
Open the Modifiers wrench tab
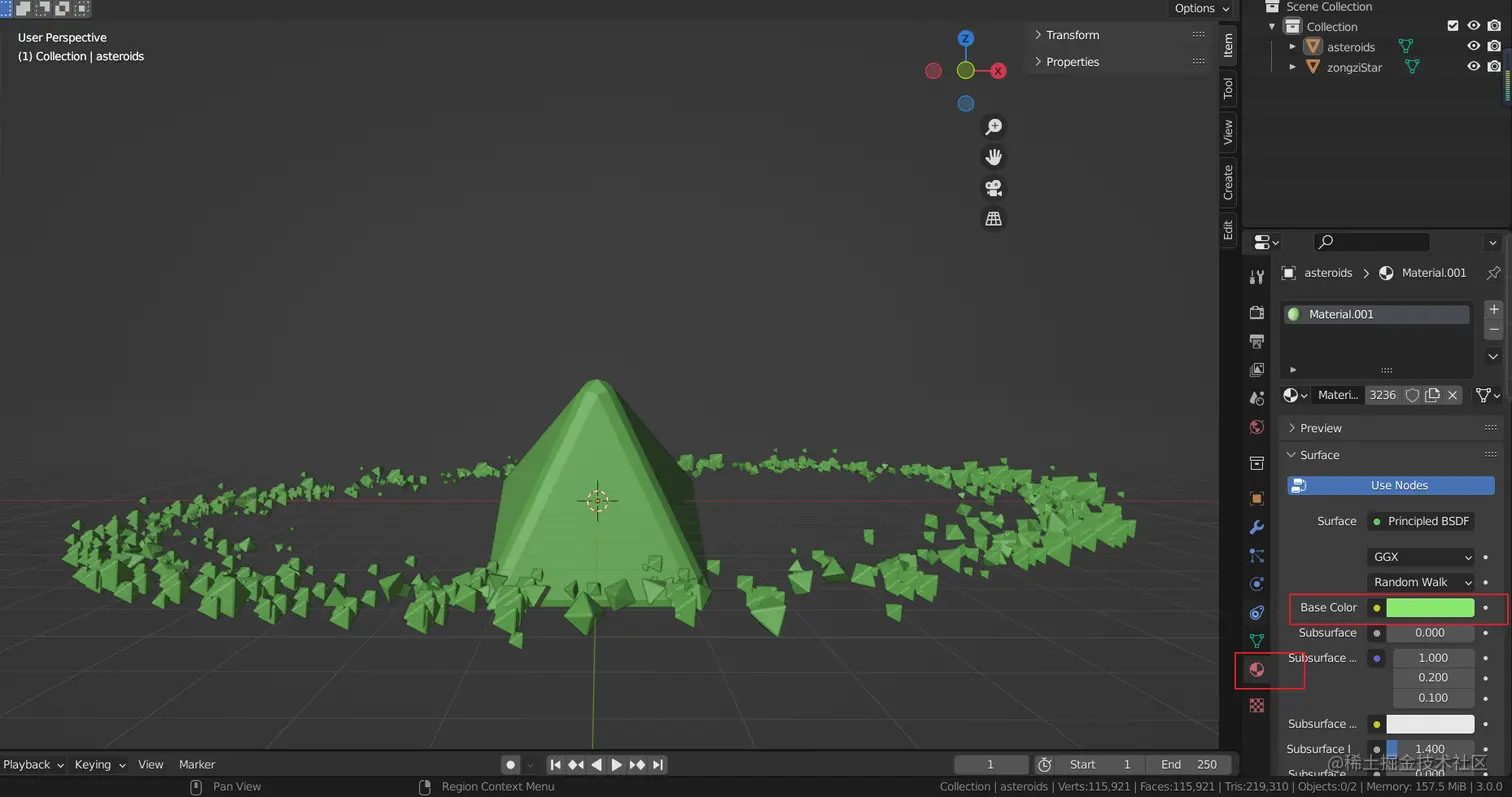1257,527
